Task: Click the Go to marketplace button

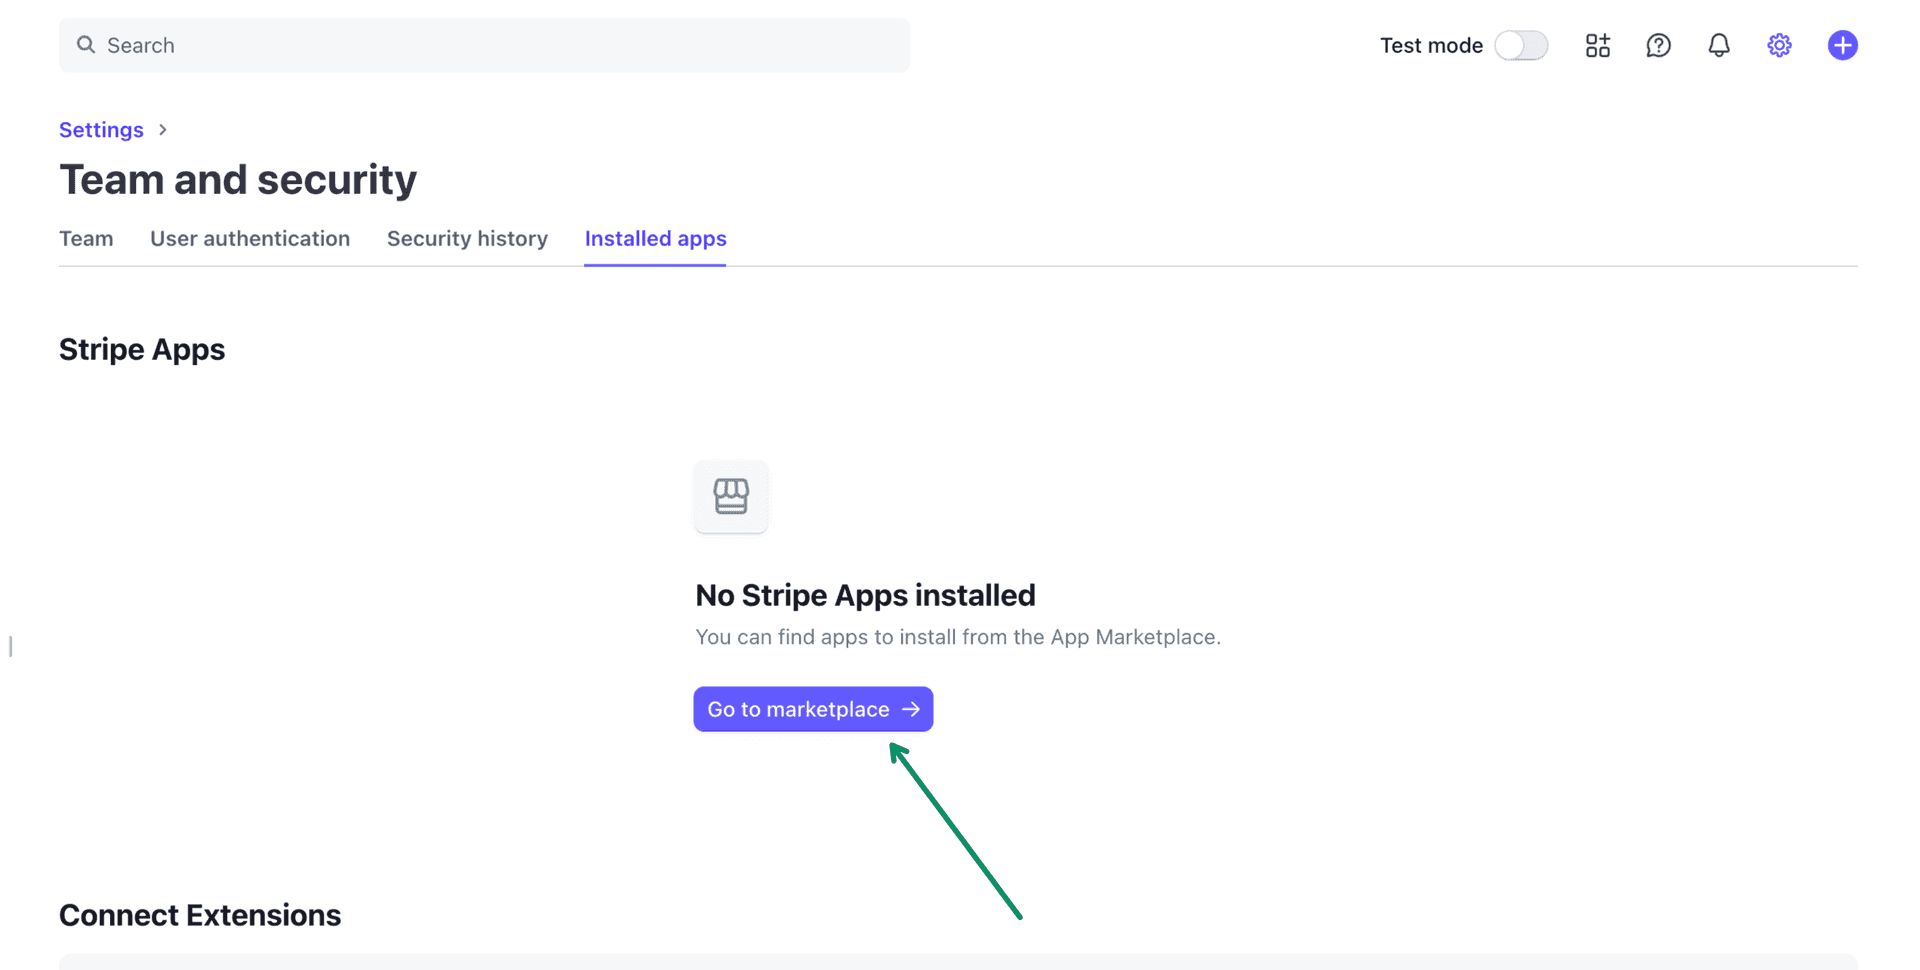Action: point(813,709)
